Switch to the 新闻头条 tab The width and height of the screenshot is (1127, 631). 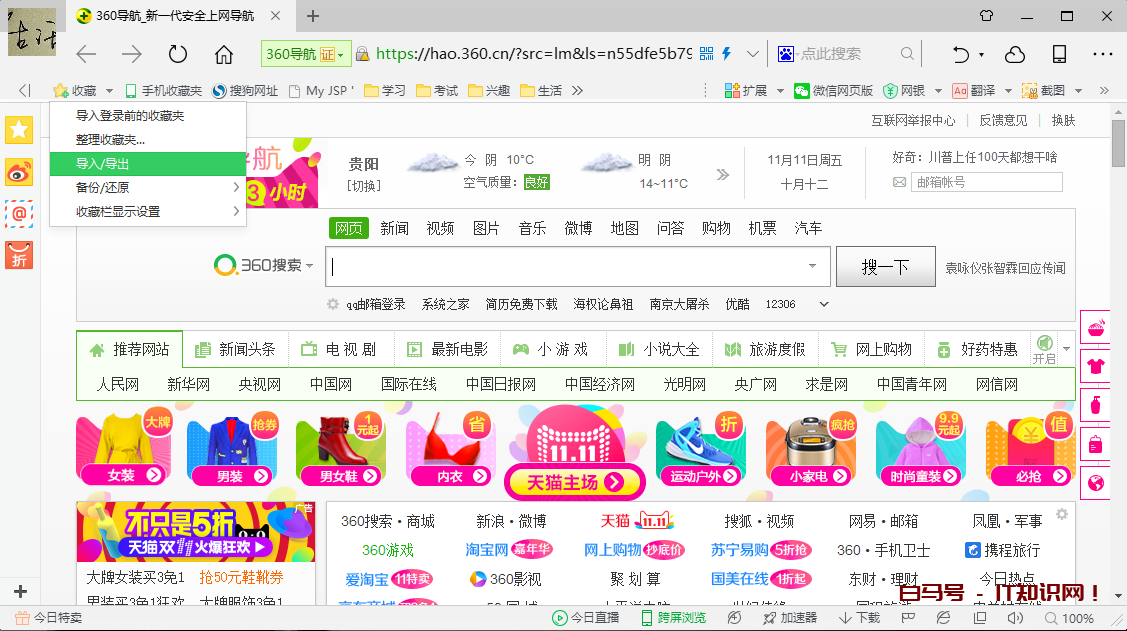pyautogui.click(x=236, y=349)
